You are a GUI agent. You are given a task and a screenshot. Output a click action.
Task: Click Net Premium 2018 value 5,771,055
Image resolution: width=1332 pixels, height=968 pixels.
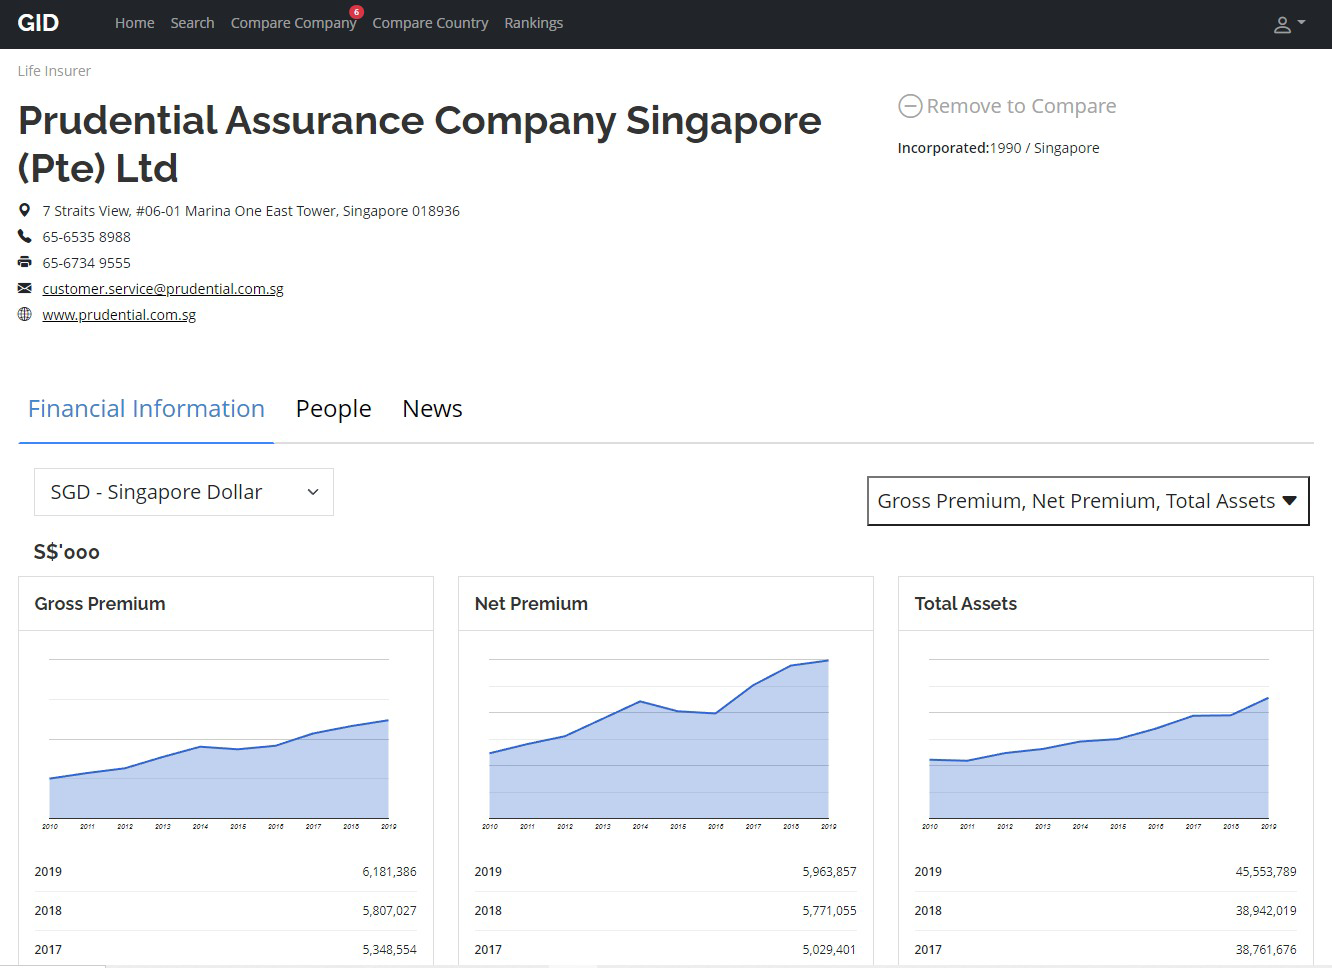pos(829,911)
